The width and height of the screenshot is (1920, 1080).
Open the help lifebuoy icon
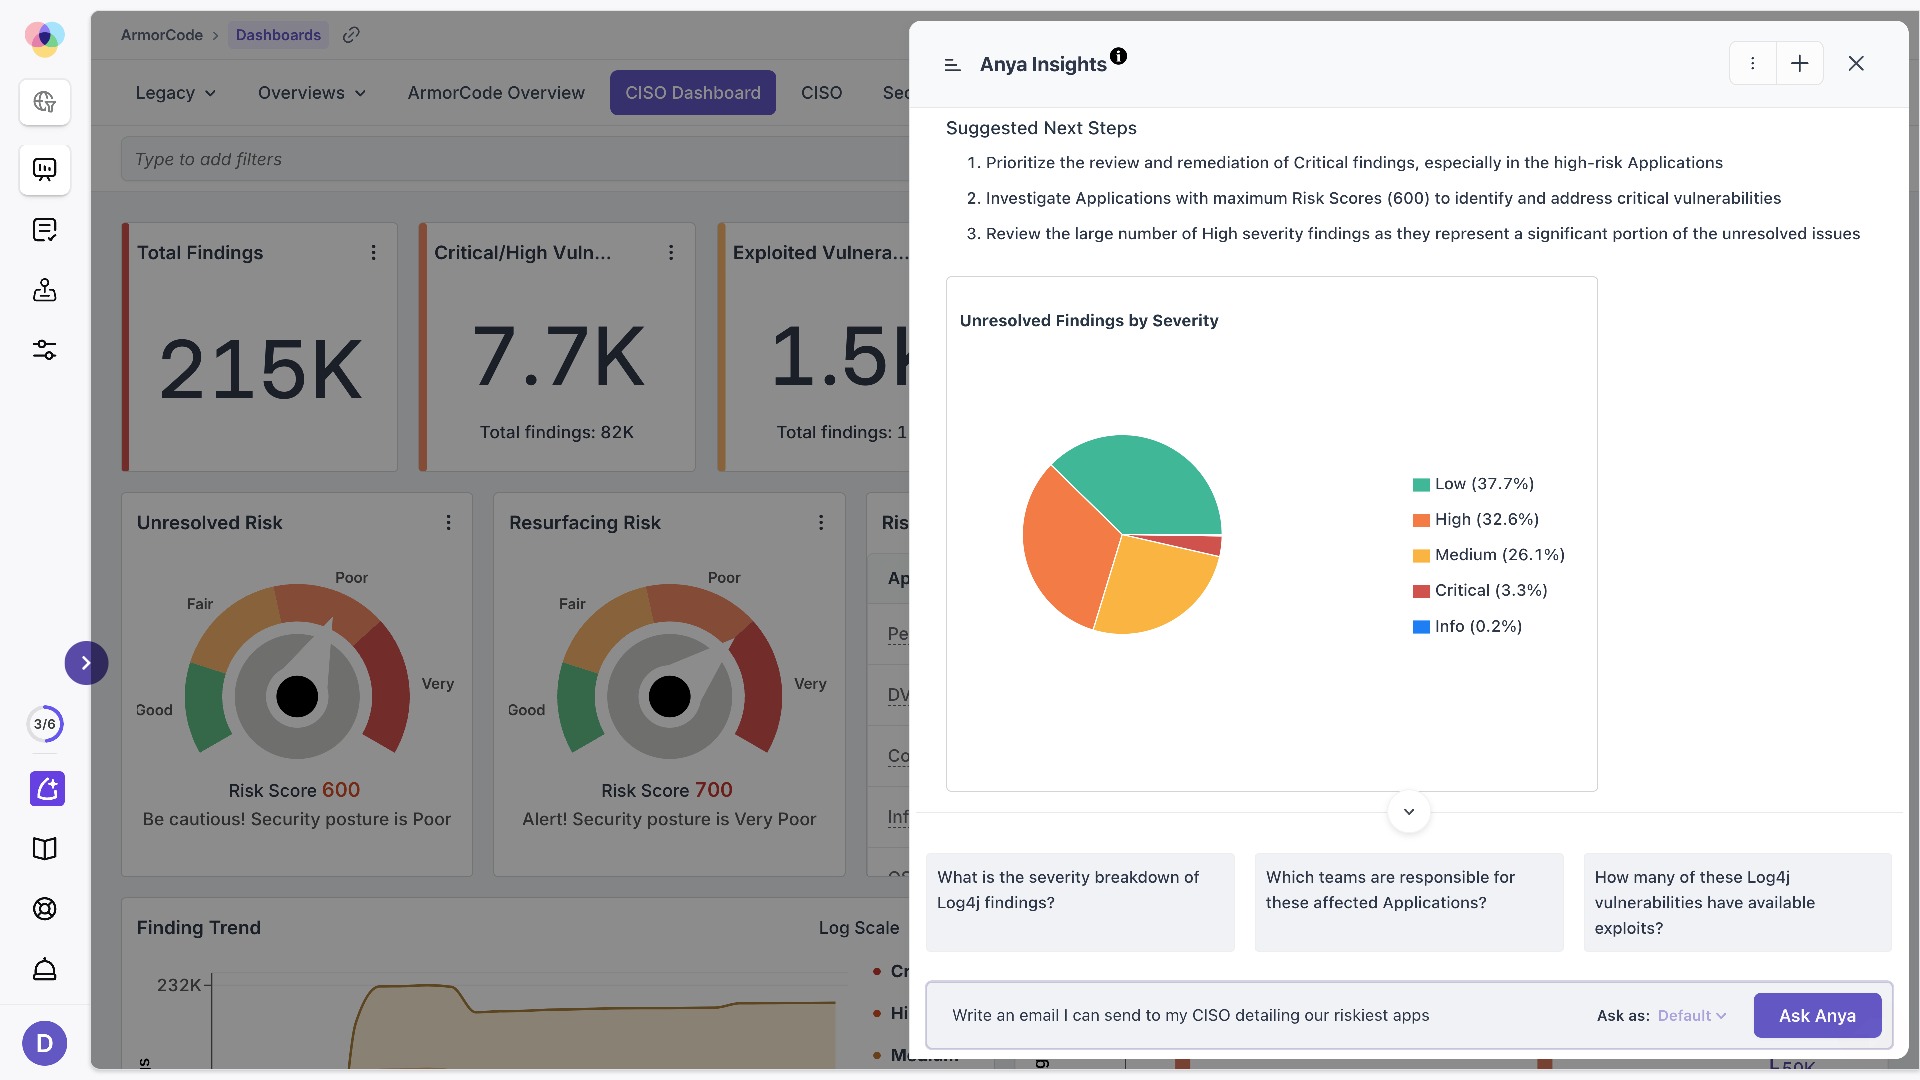[x=45, y=909]
